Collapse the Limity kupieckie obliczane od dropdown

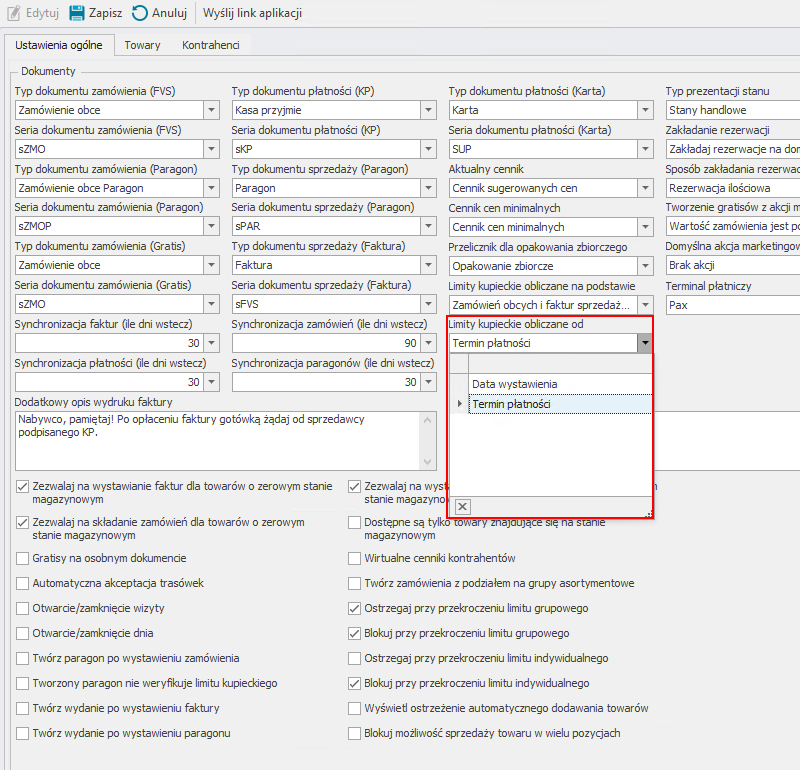click(644, 343)
